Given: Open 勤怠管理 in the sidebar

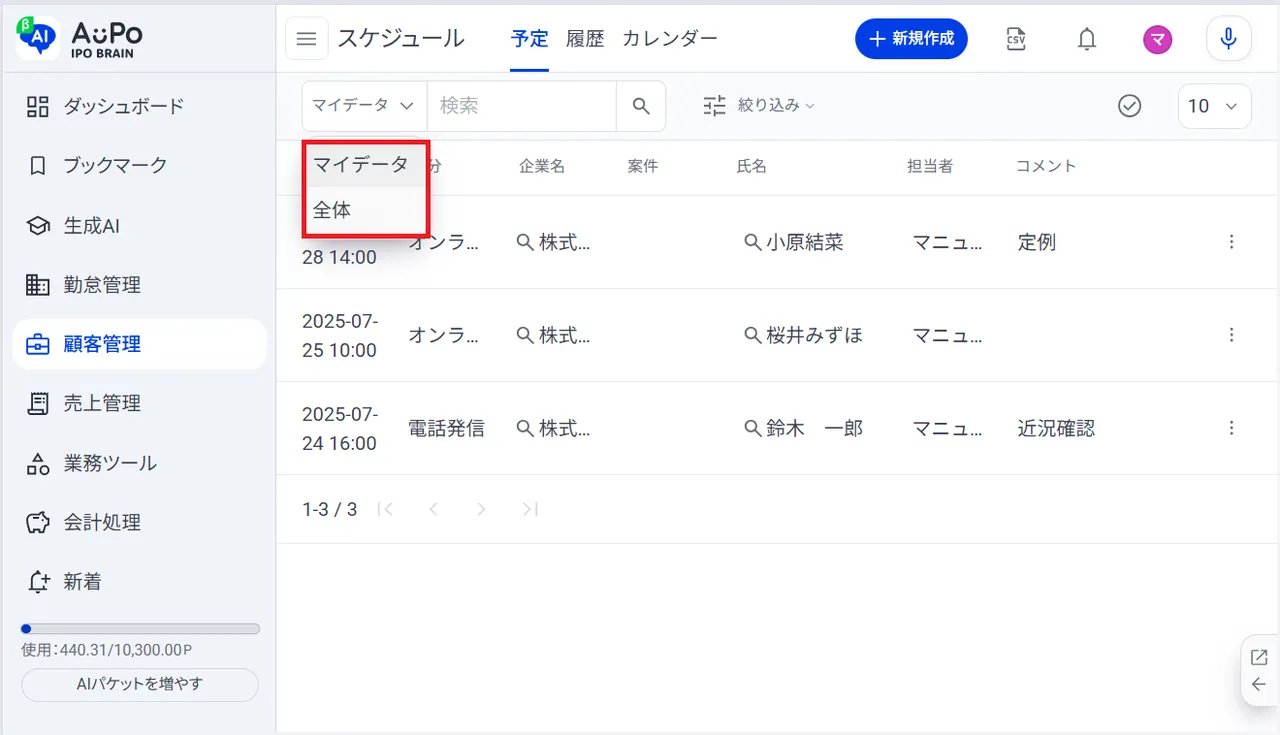Looking at the screenshot, I should (x=139, y=285).
